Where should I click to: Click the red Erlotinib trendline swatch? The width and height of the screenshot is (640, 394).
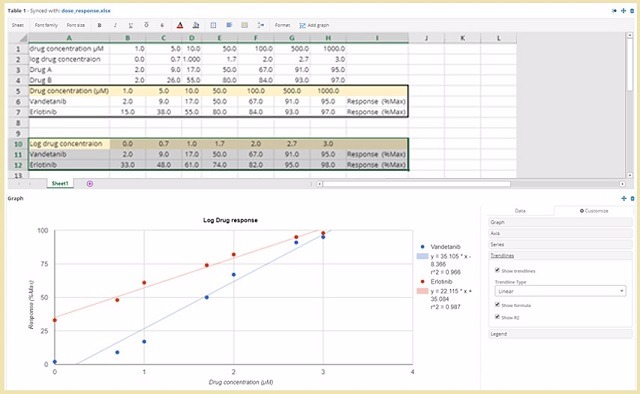[422, 291]
